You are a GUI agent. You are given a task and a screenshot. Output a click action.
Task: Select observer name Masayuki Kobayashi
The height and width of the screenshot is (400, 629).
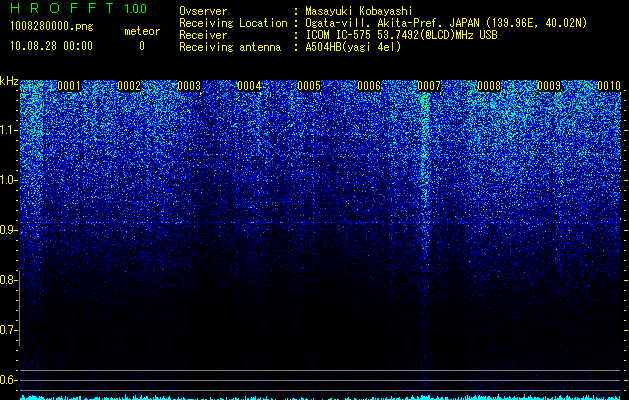tap(359, 11)
